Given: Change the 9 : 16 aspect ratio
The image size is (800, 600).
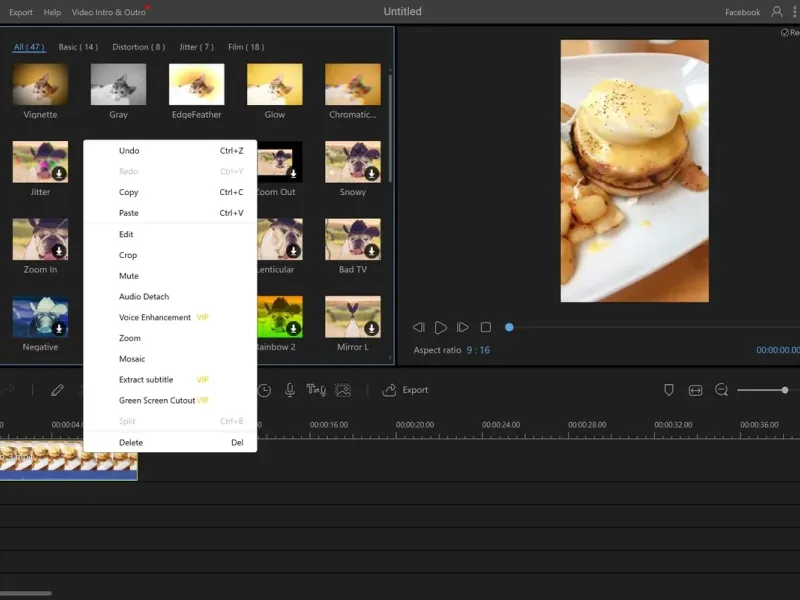Looking at the screenshot, I should pos(478,350).
